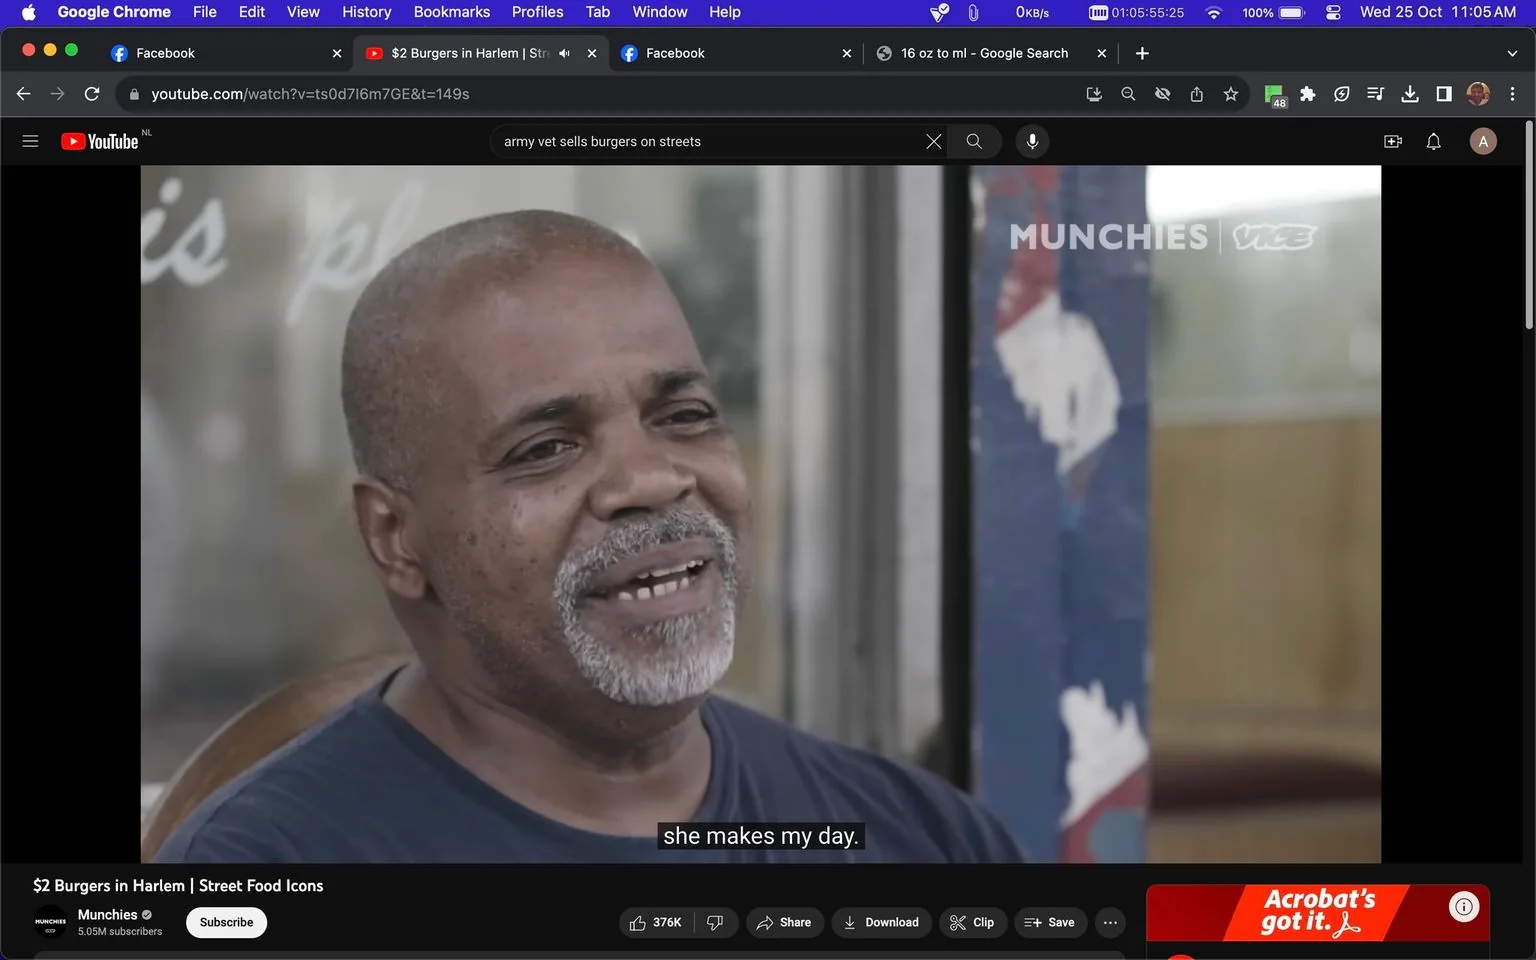The width and height of the screenshot is (1536, 960).
Task: Share this page from address bar
Action: pos(1196,94)
